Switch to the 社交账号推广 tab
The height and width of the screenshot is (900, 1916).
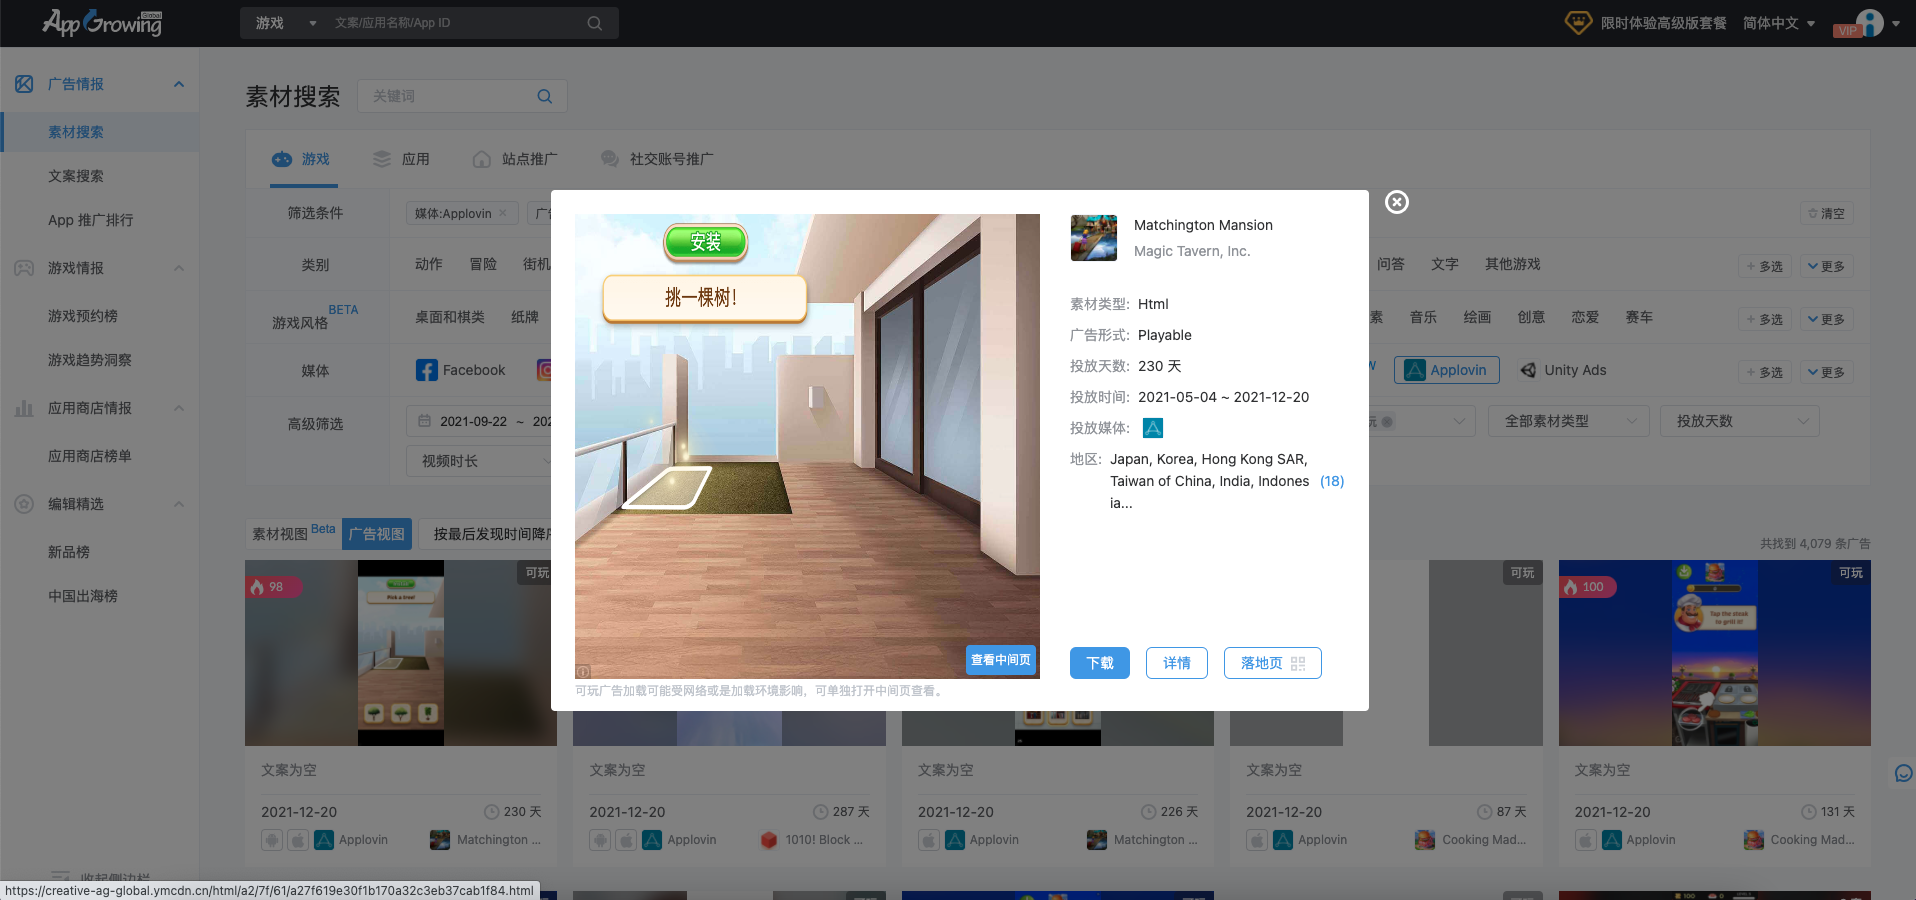pos(658,159)
